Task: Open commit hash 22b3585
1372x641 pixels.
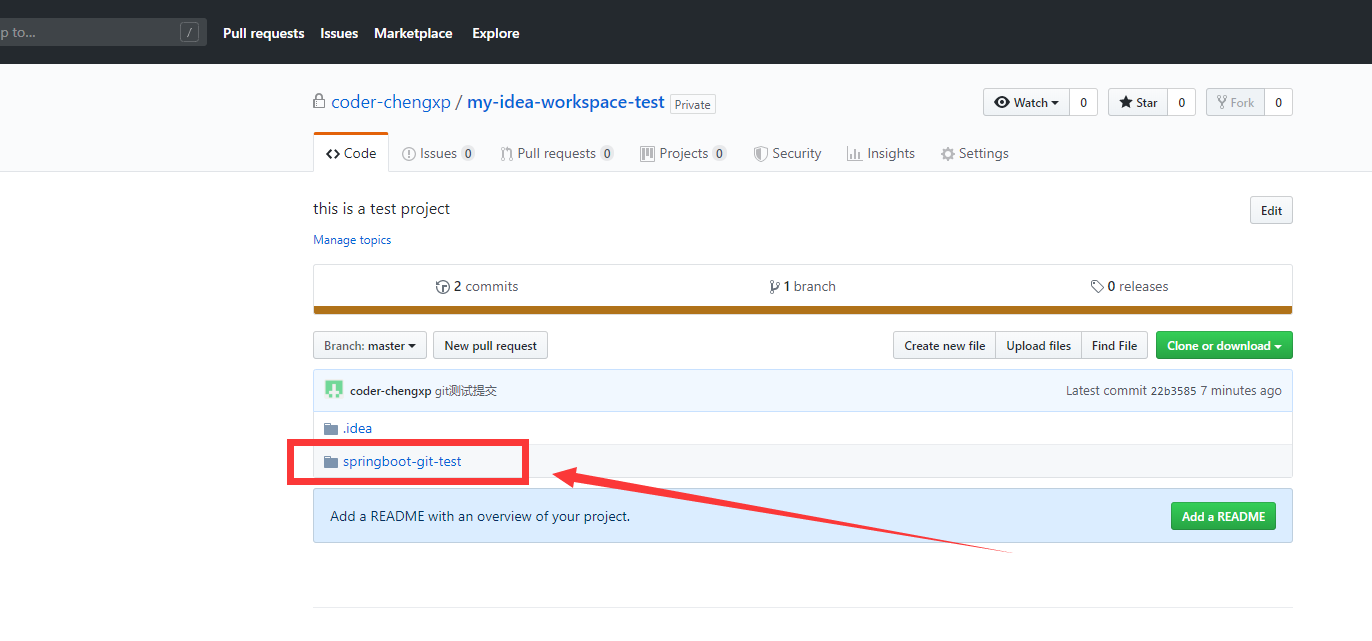Action: (1173, 391)
